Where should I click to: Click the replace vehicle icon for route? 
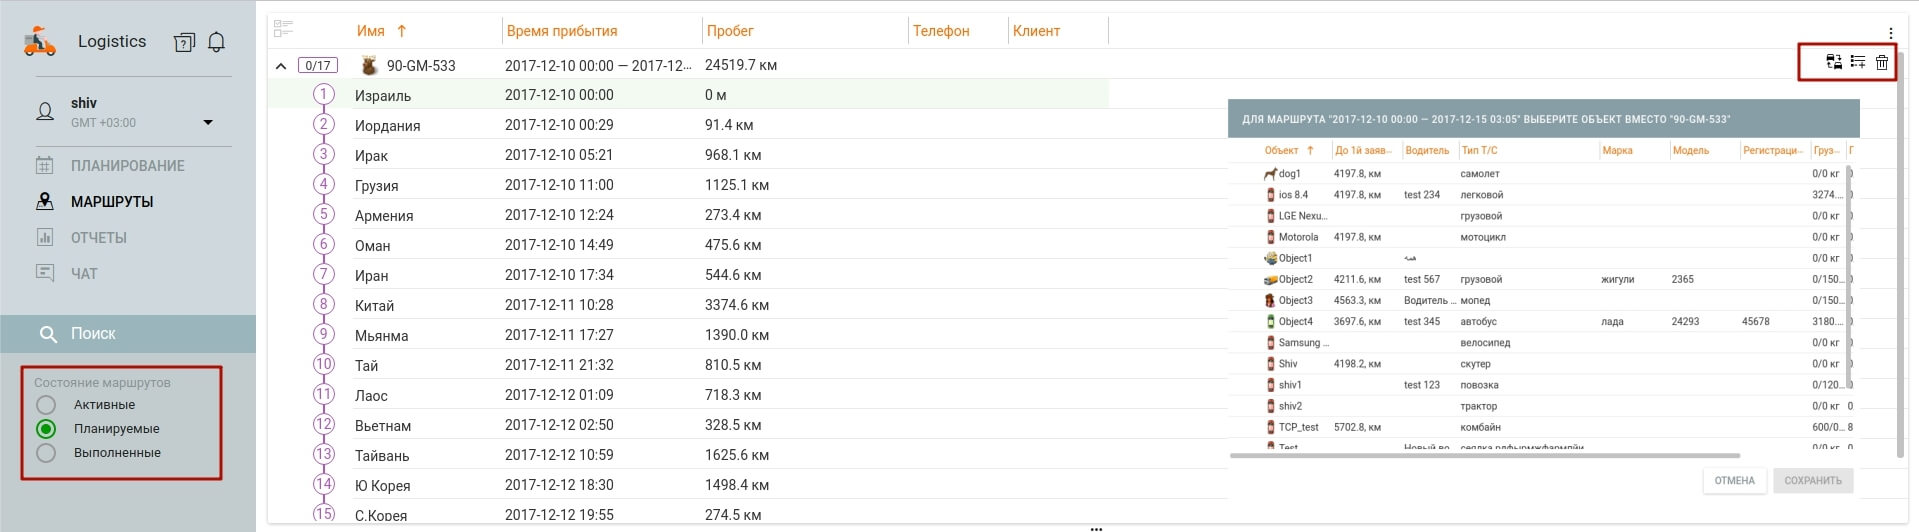click(1834, 62)
